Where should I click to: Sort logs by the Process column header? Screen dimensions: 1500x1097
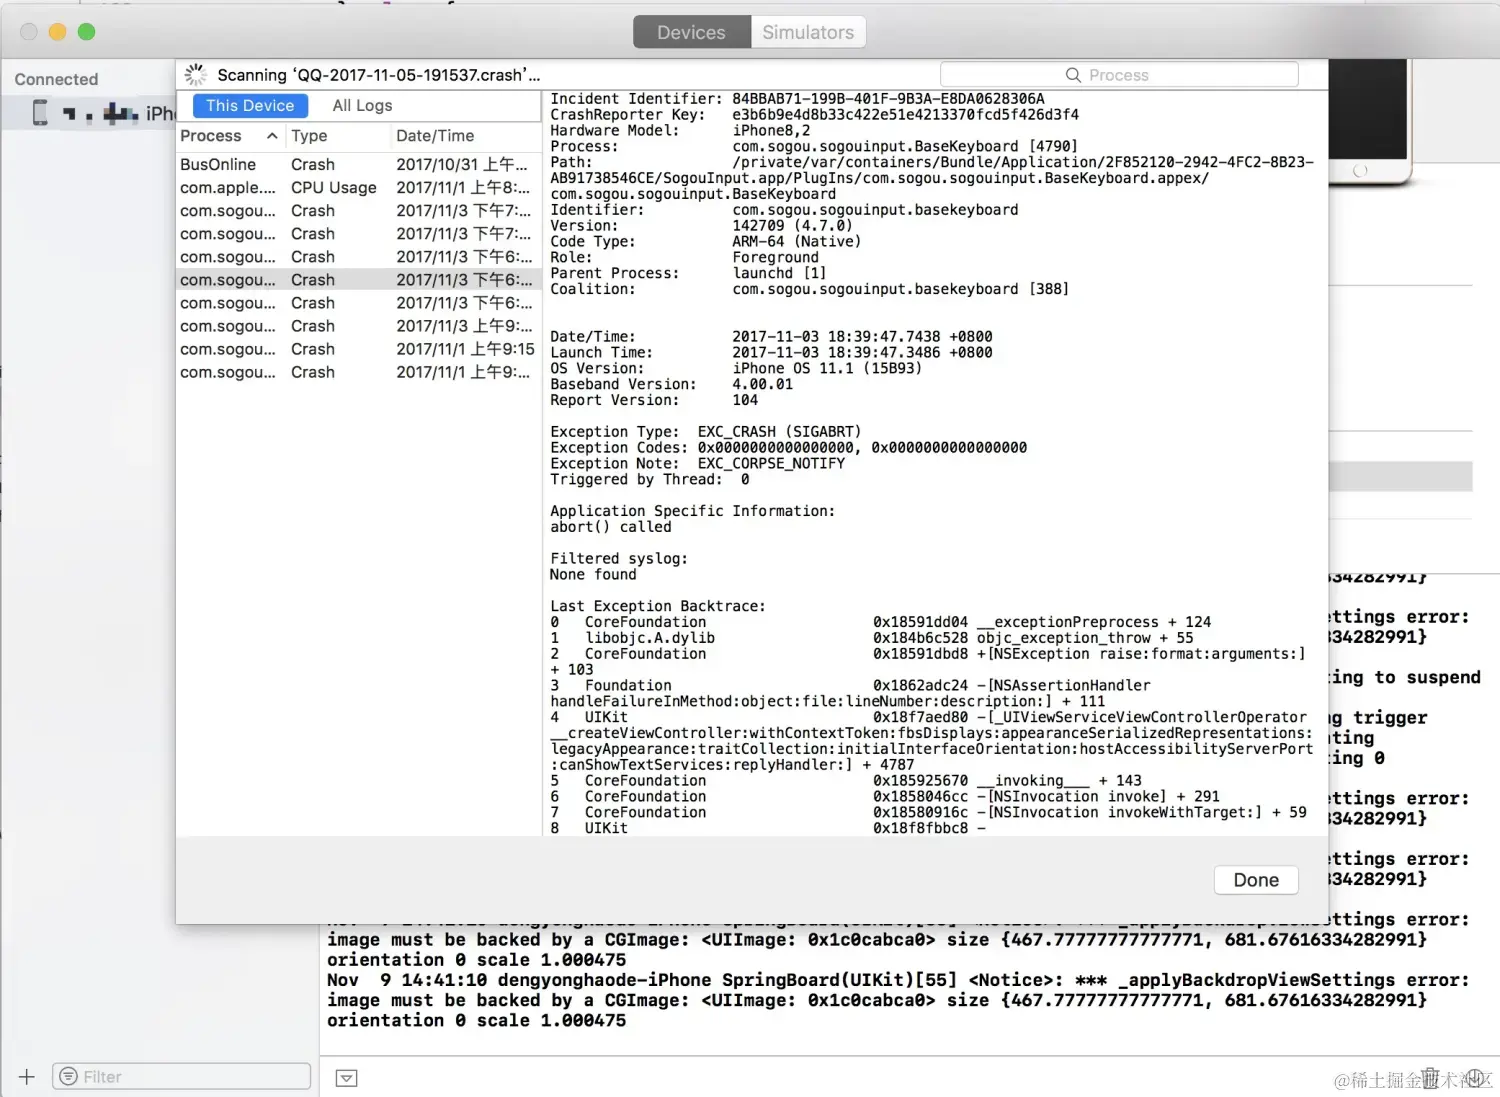coord(229,136)
